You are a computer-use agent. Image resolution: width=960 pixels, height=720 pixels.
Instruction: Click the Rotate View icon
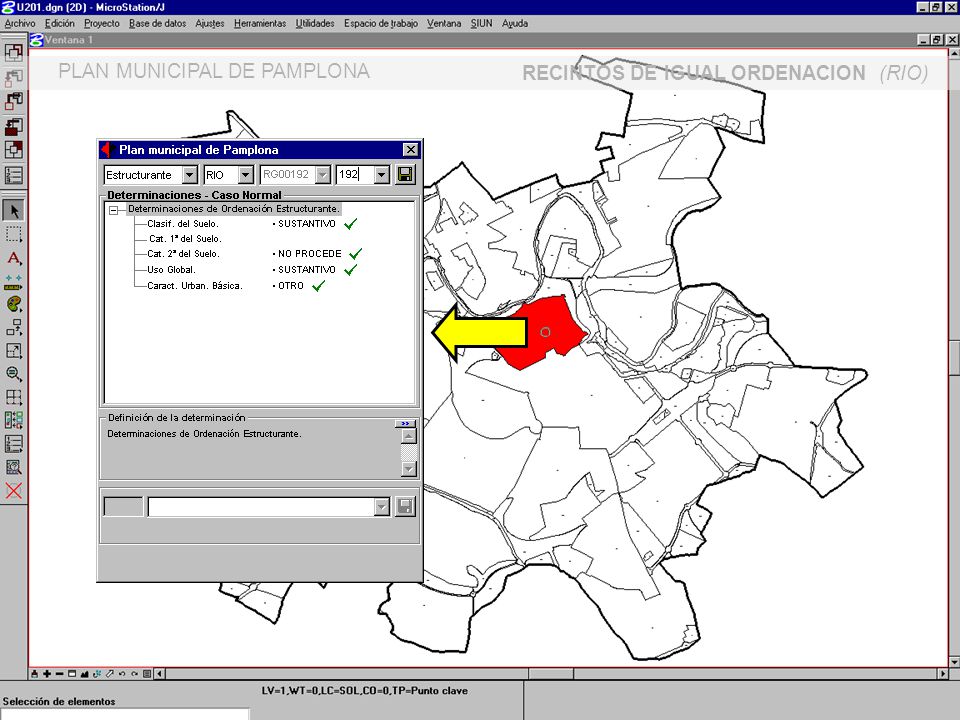pyautogui.click(x=97, y=673)
